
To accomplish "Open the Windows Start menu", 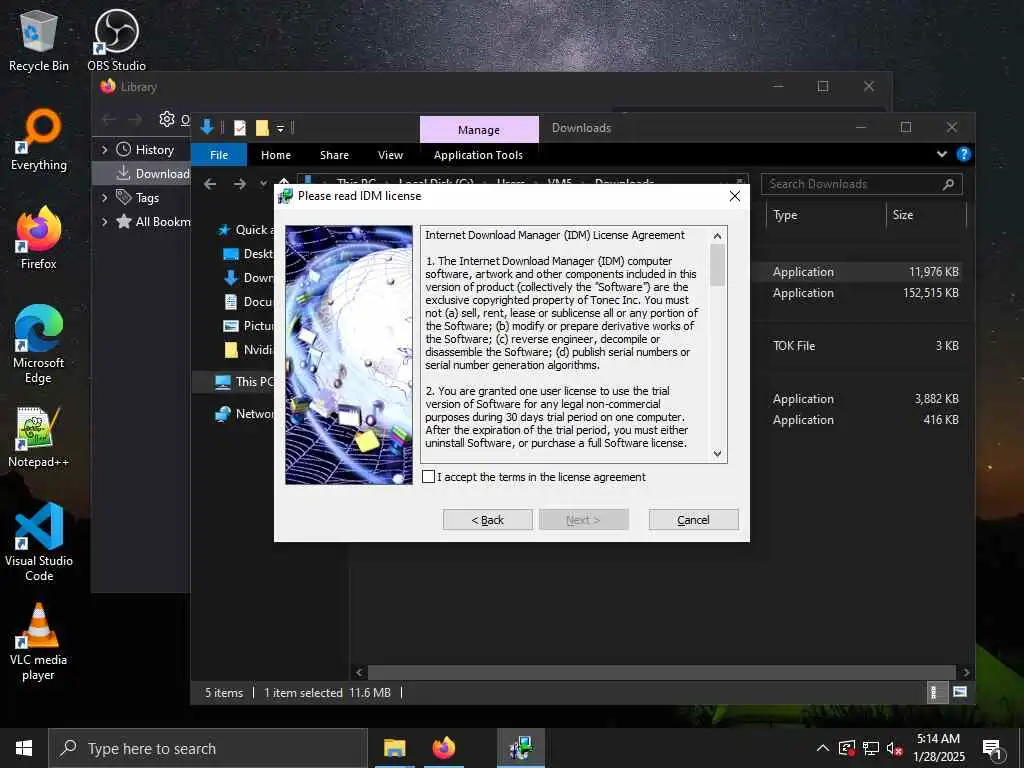I will [24, 748].
